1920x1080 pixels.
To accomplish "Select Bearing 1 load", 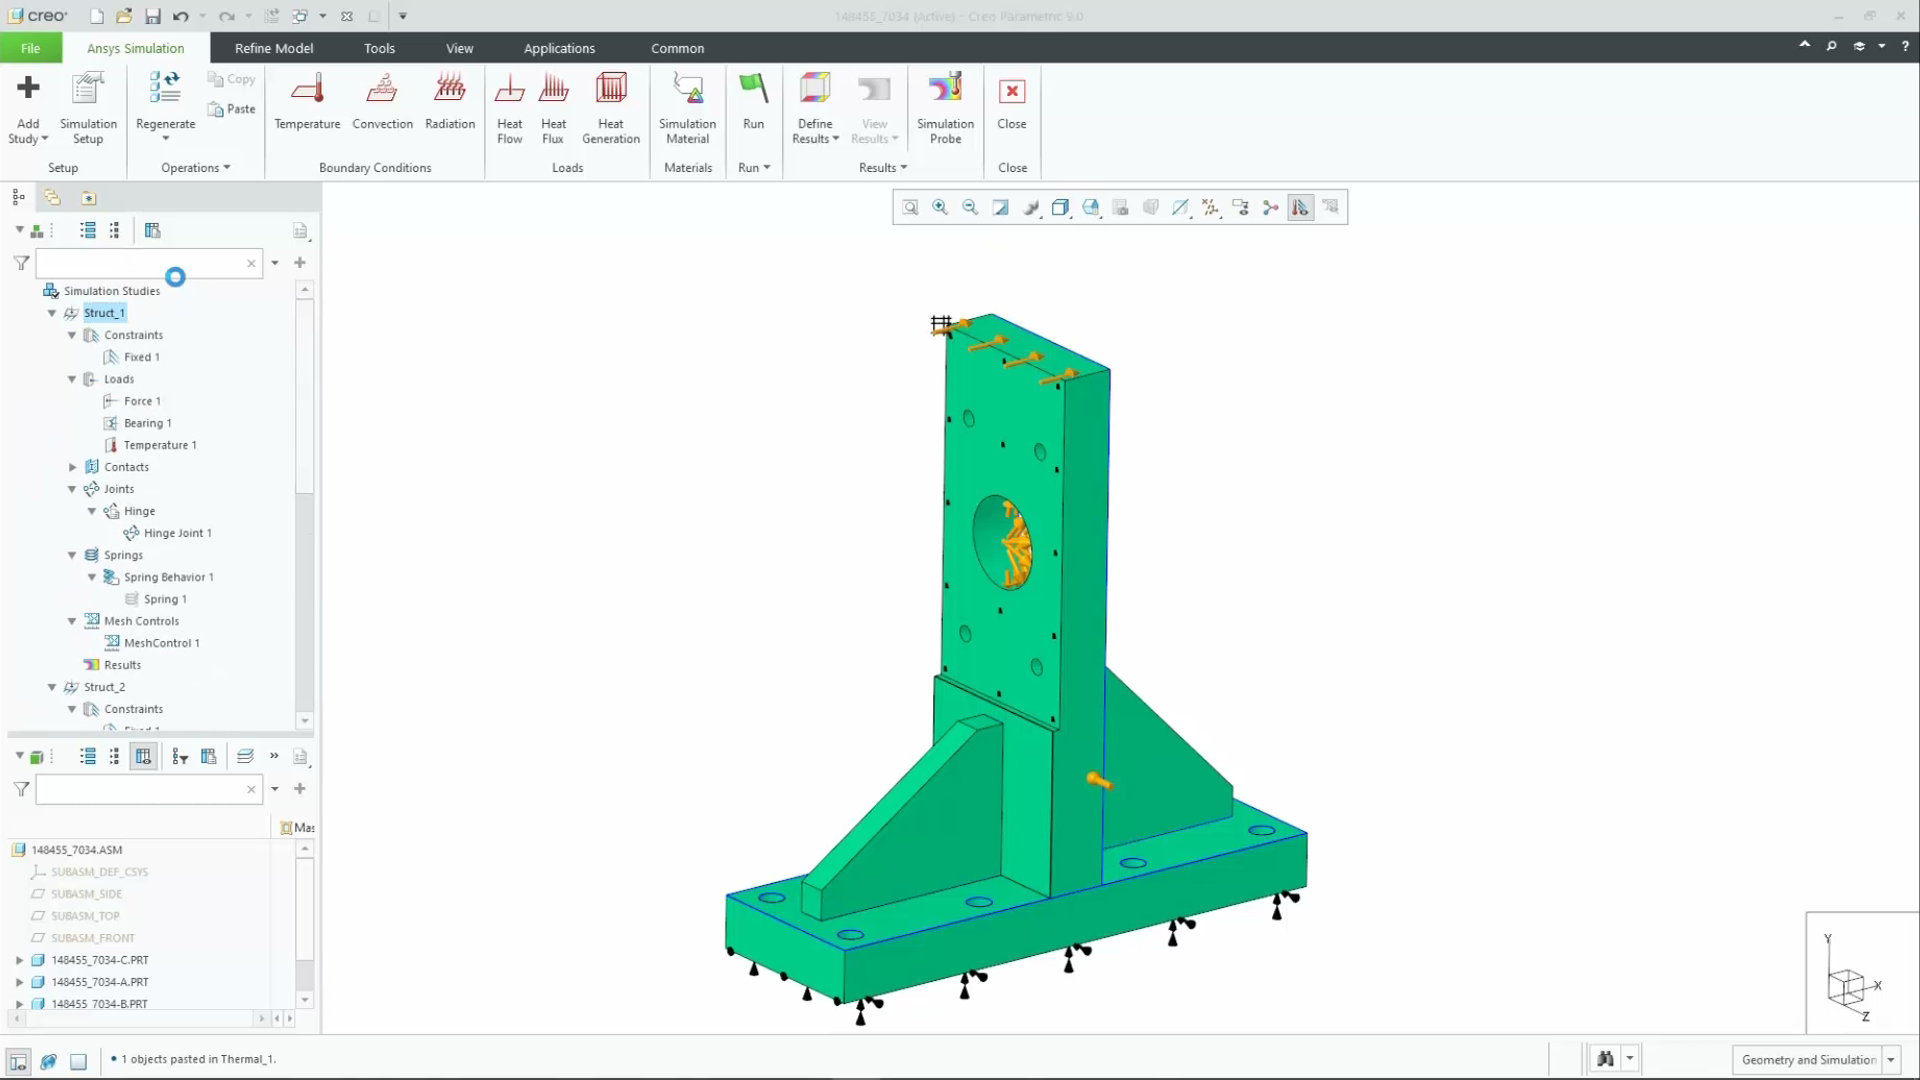I will pos(147,423).
